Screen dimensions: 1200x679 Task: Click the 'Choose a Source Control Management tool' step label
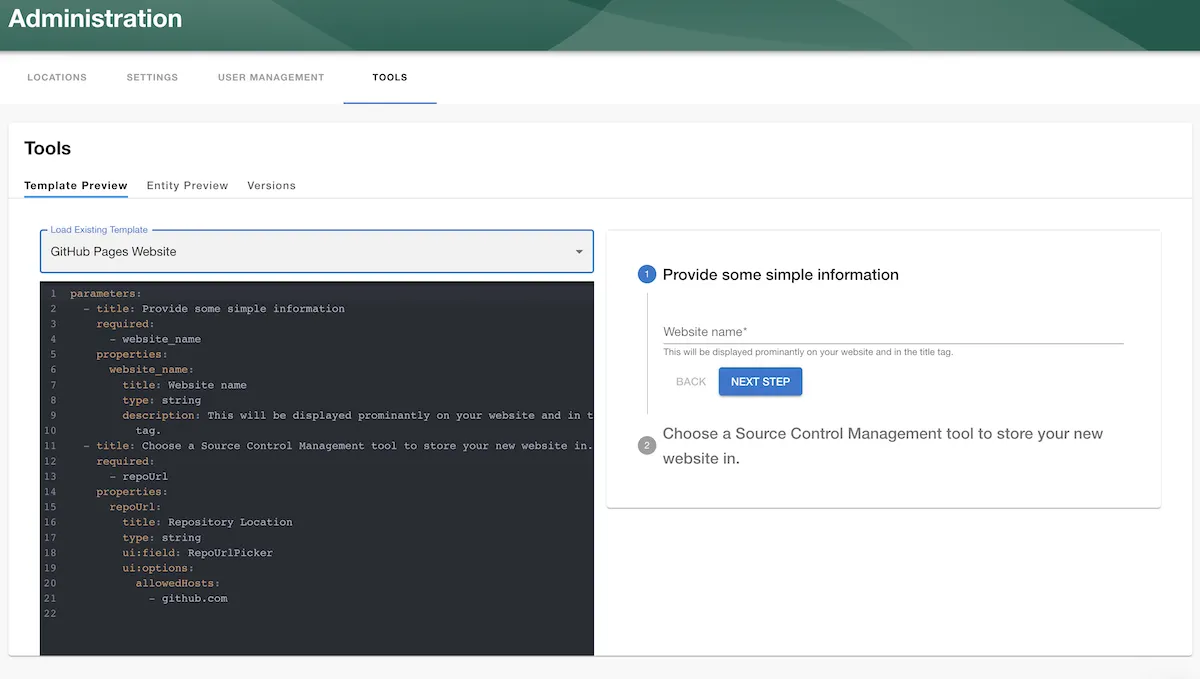coord(882,434)
